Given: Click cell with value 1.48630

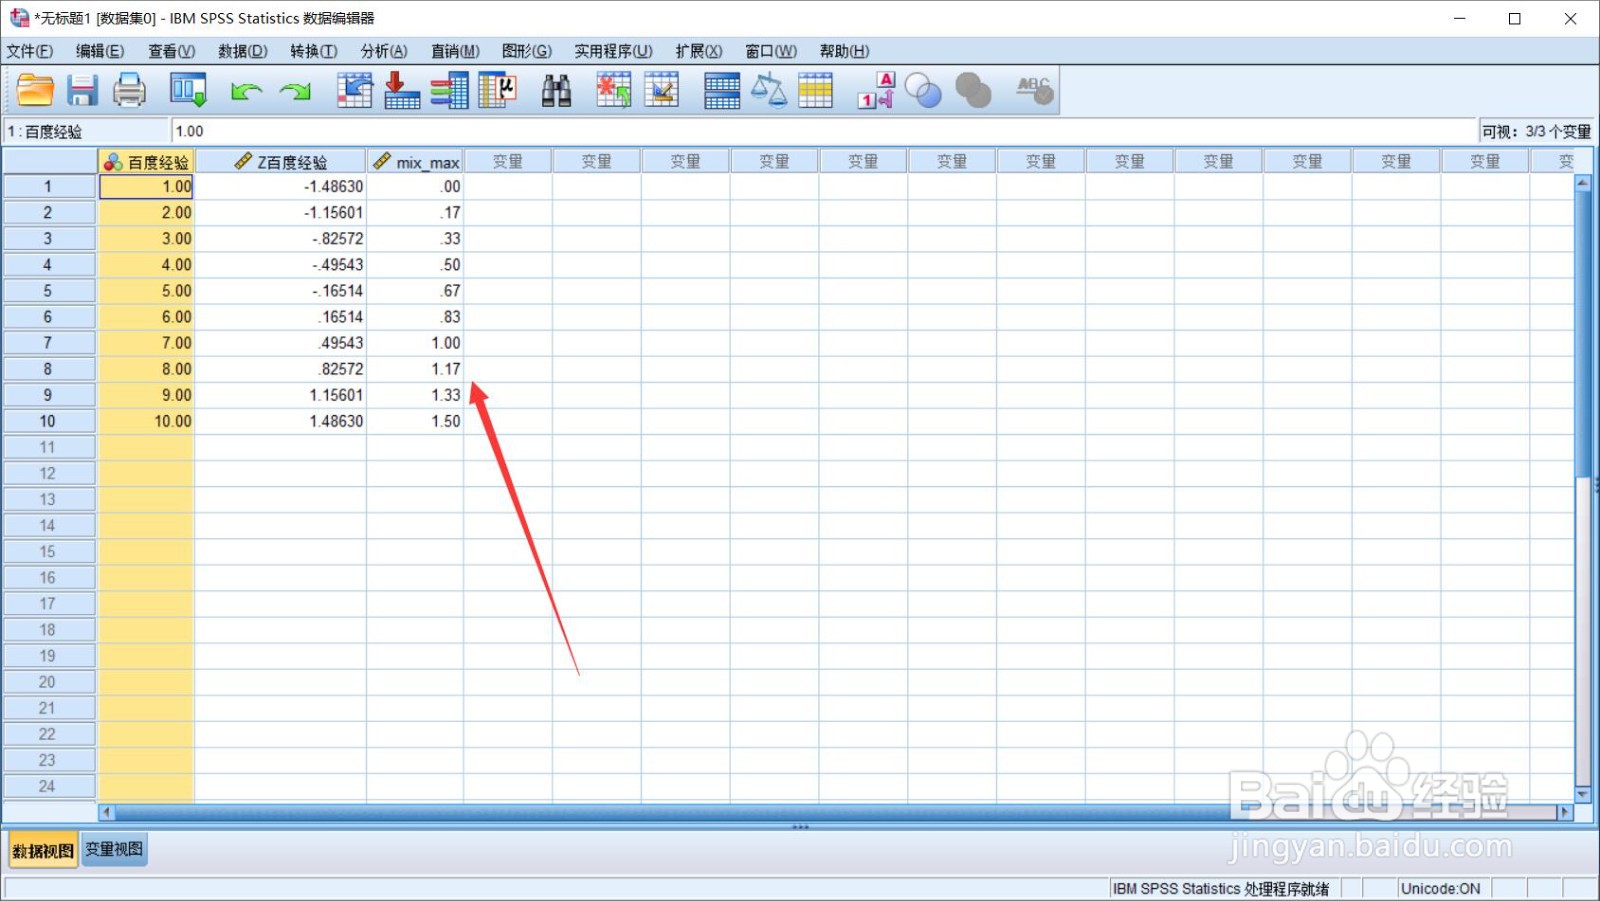Looking at the screenshot, I should (x=280, y=421).
